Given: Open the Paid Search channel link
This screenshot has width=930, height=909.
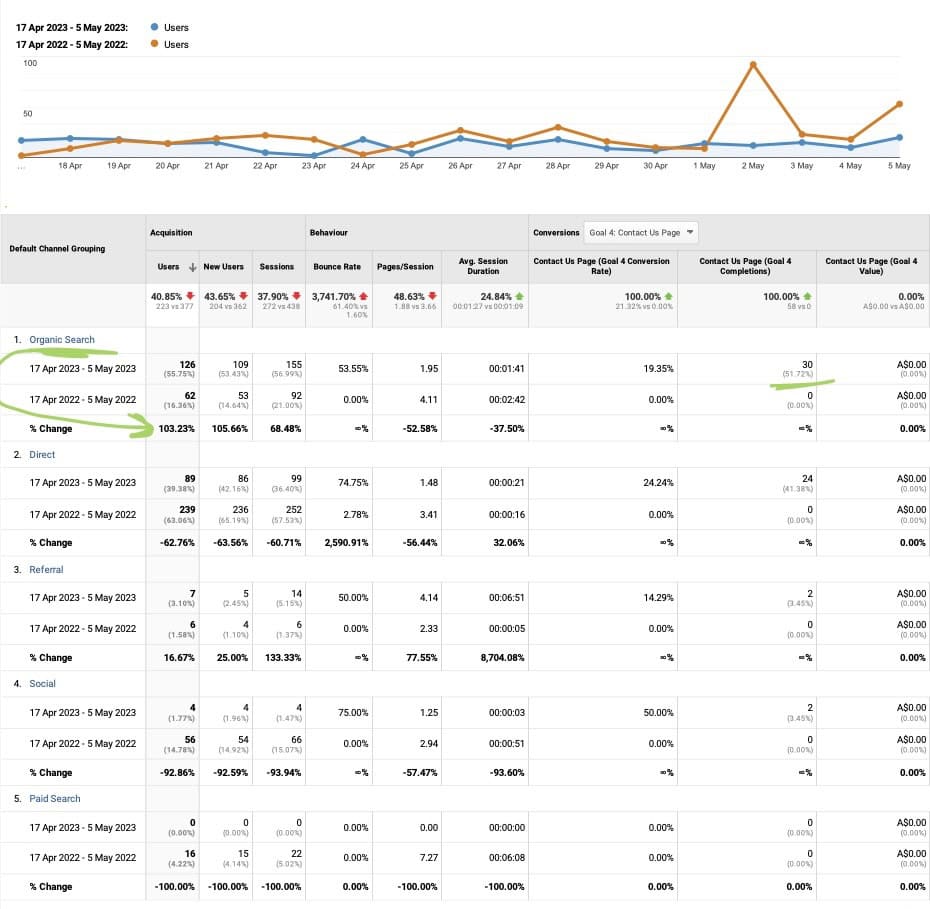Looking at the screenshot, I should point(55,799).
